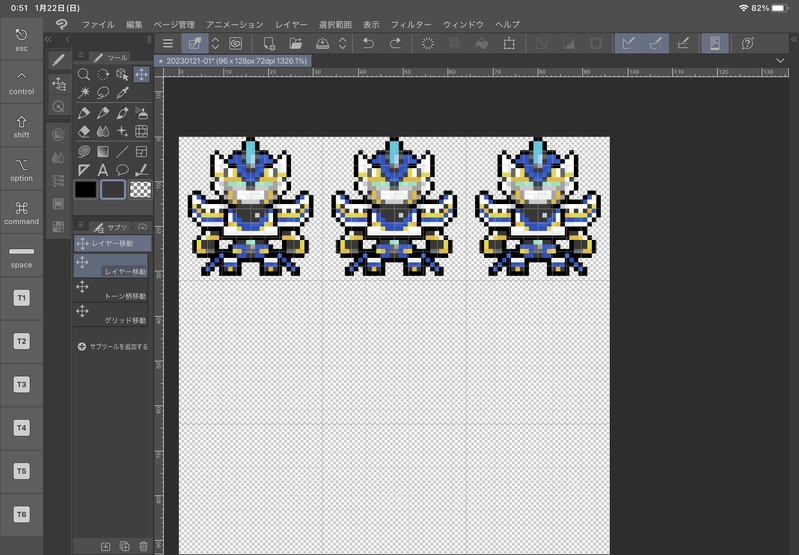Open the アニメーション menu
This screenshot has height=555, width=799.
[x=234, y=24]
